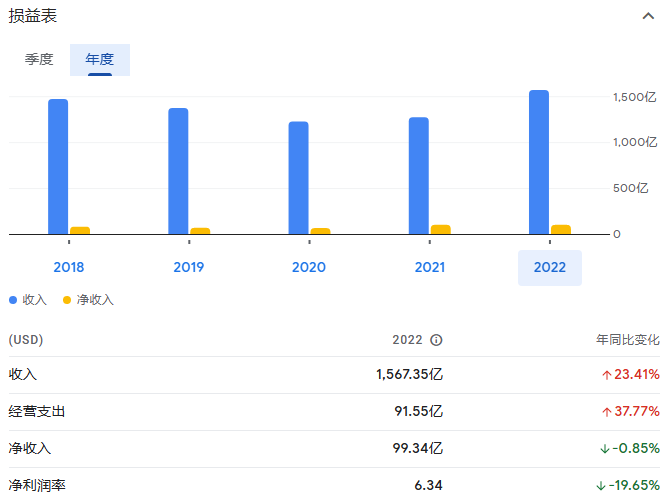Switch to the 季度 tab
The height and width of the screenshot is (503, 668).
[39, 59]
